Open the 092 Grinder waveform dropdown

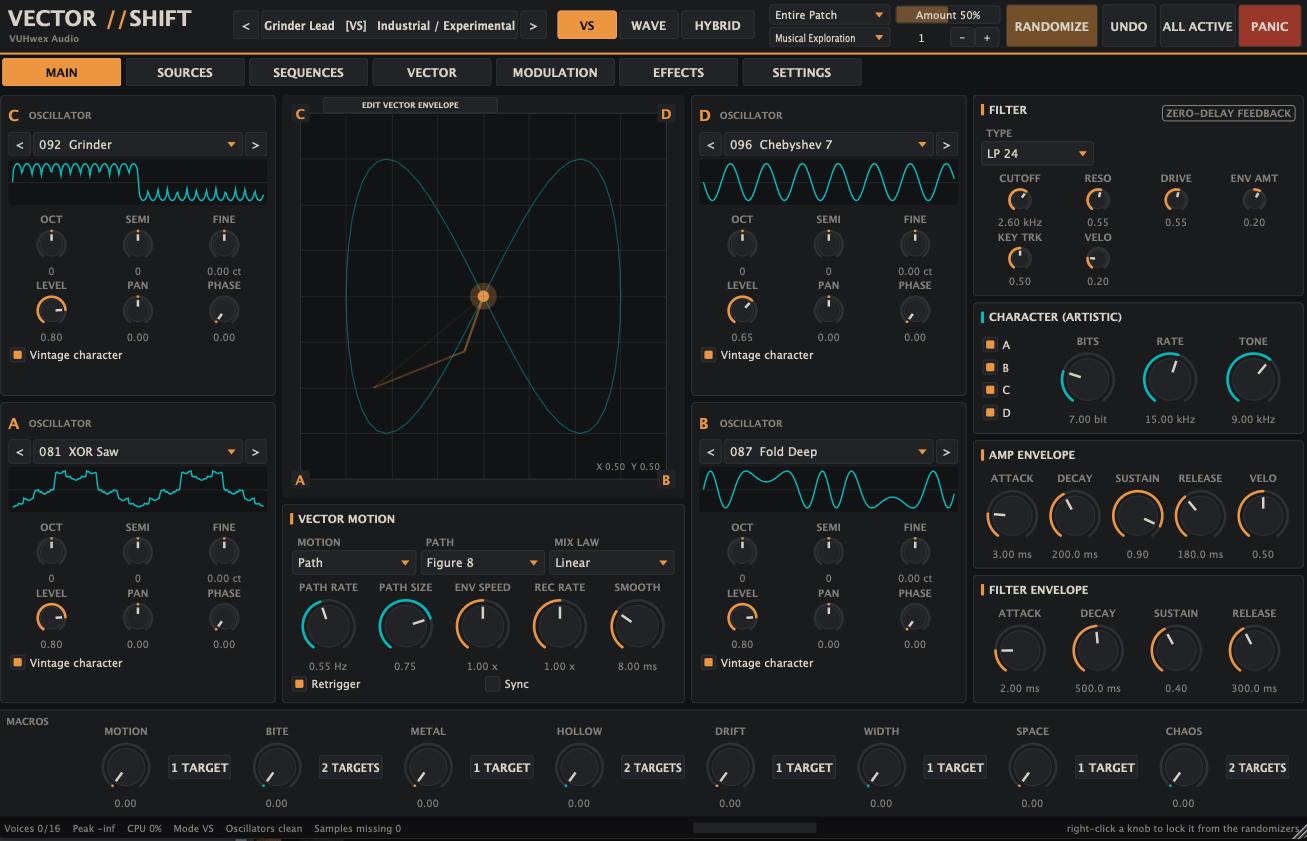[137, 145]
